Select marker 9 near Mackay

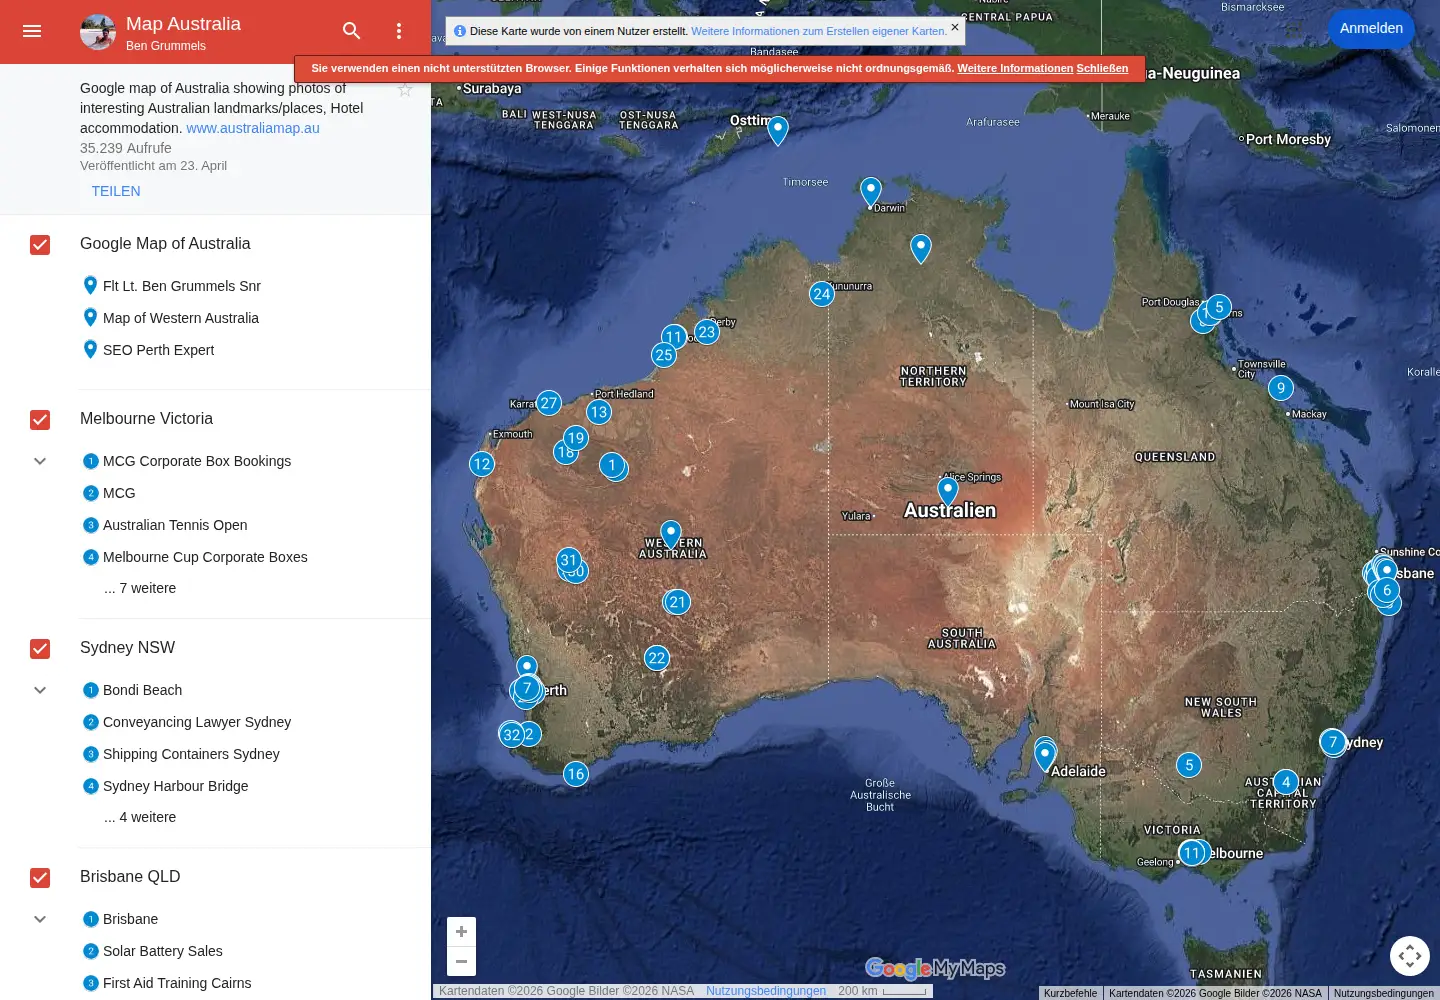1281,388
